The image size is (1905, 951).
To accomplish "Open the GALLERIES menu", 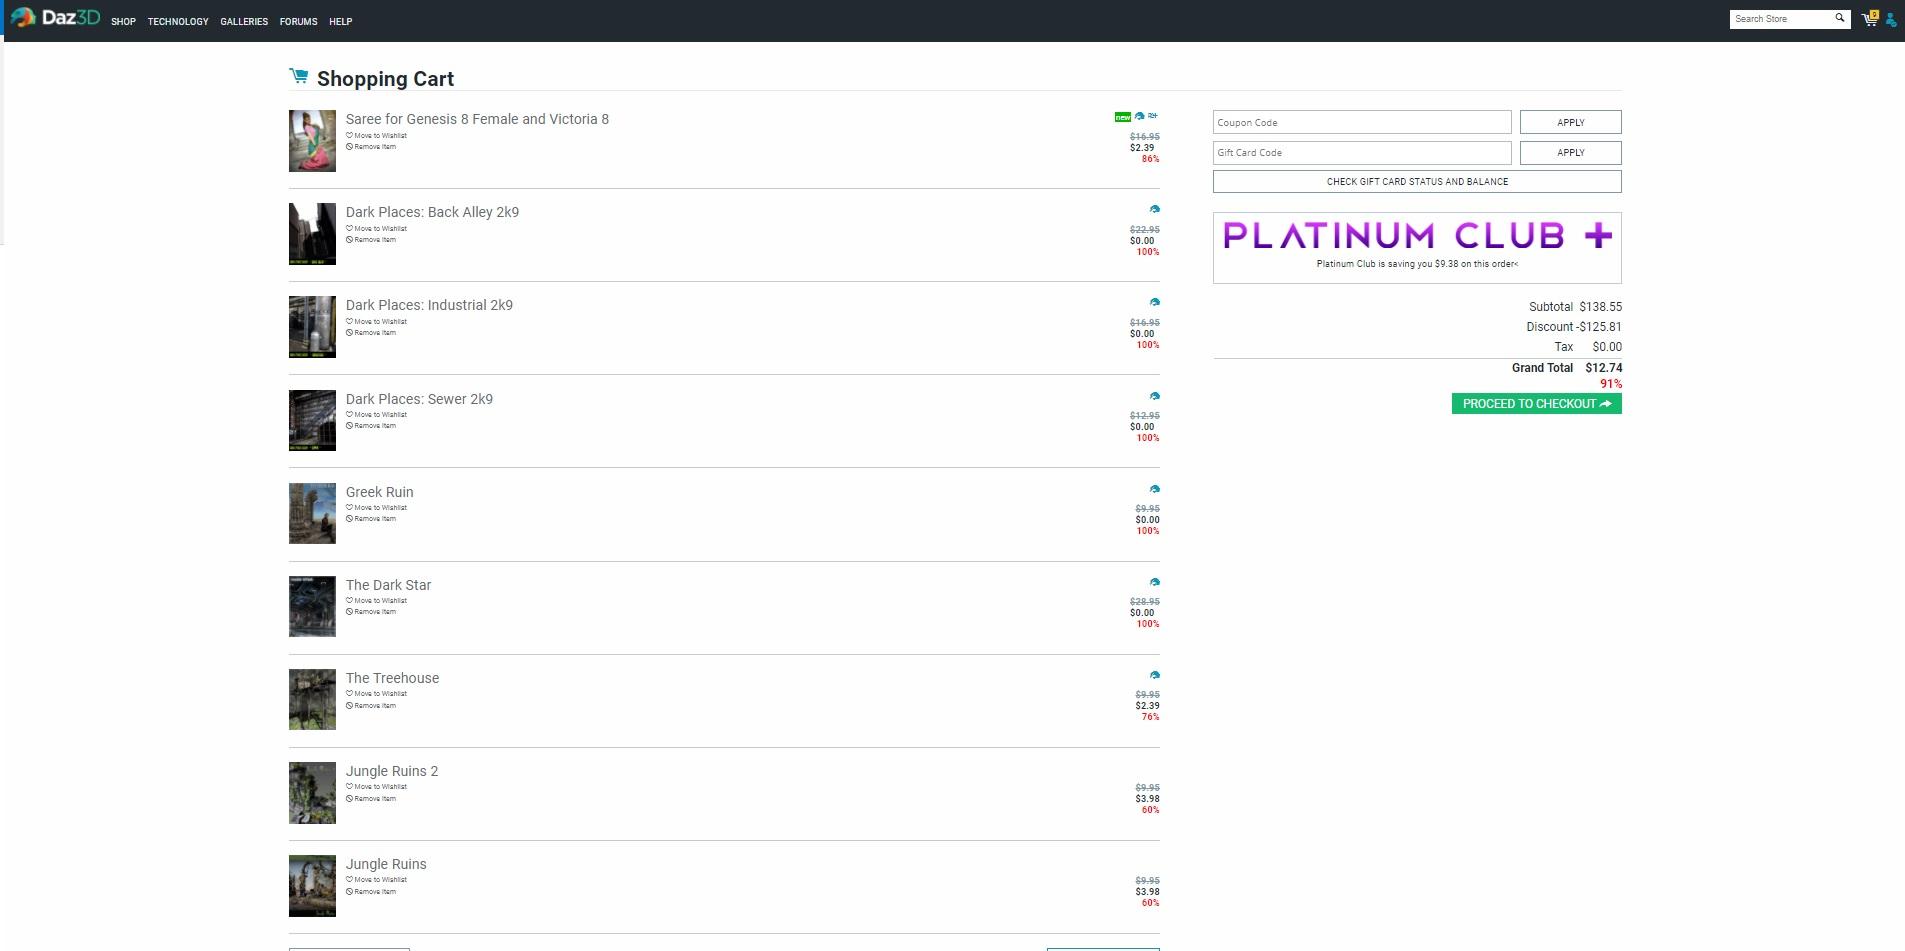I will pos(244,22).
